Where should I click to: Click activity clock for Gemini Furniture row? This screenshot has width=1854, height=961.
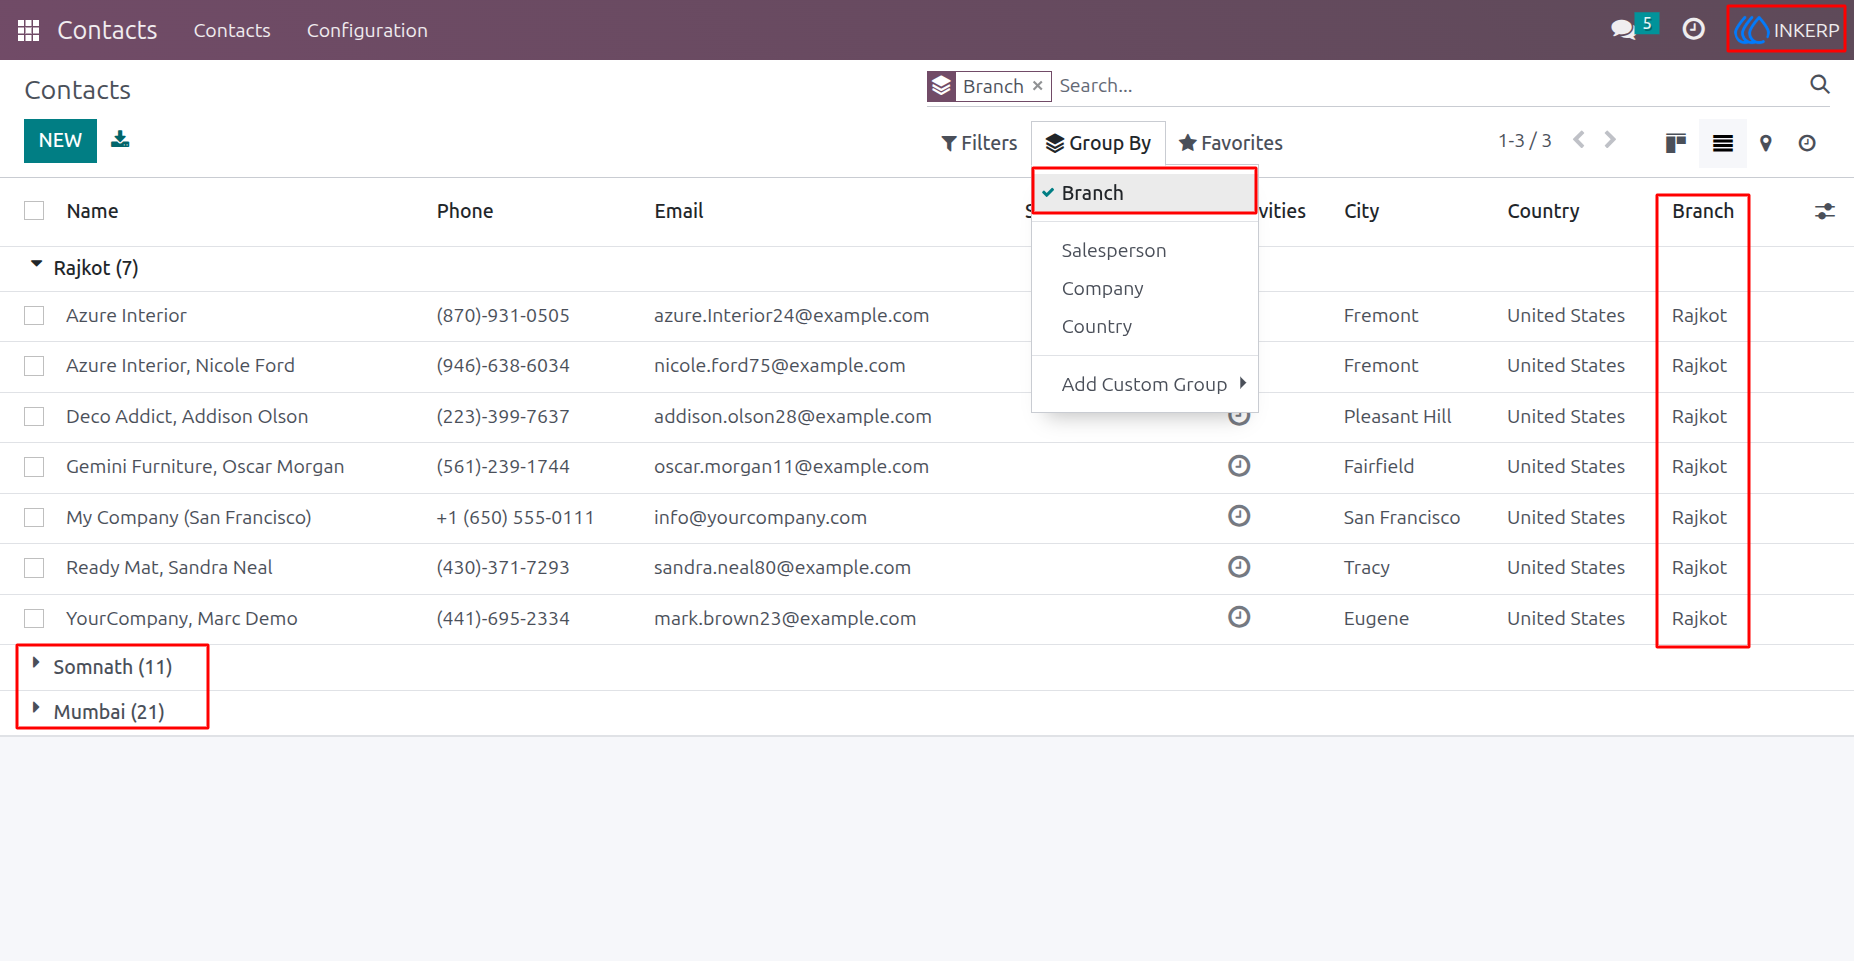pos(1239,466)
